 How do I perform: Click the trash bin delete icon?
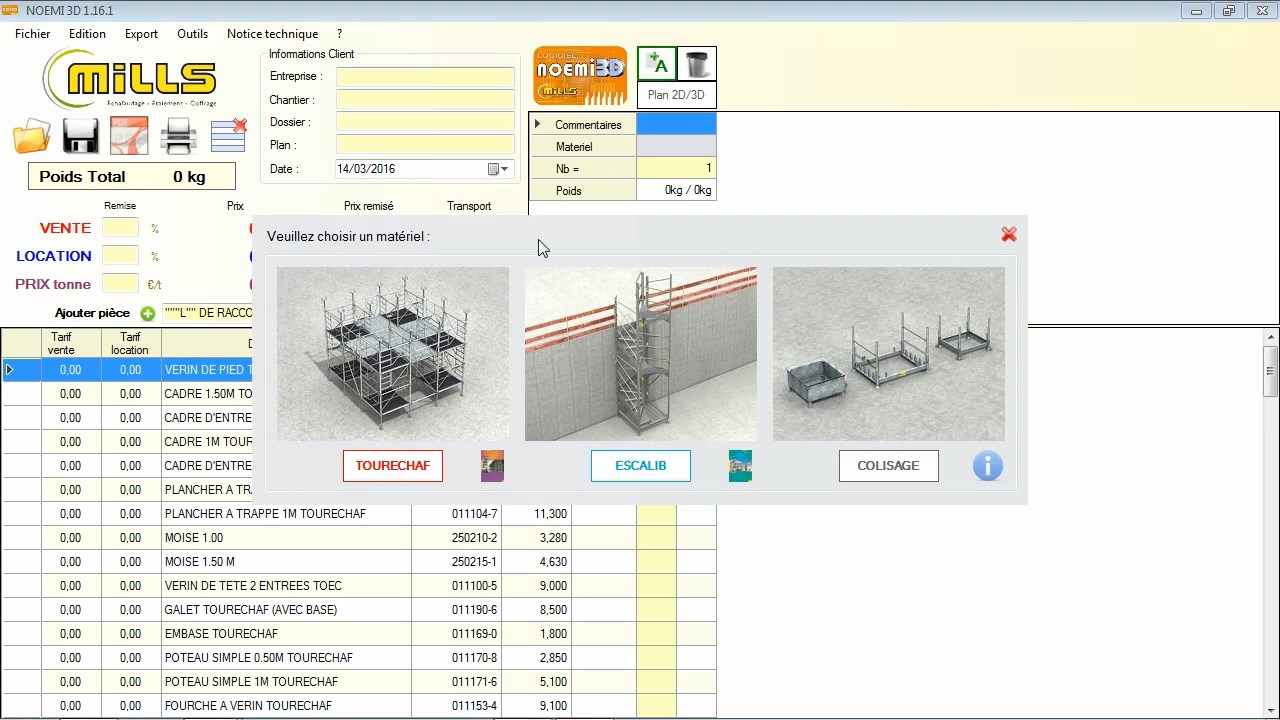(697, 64)
